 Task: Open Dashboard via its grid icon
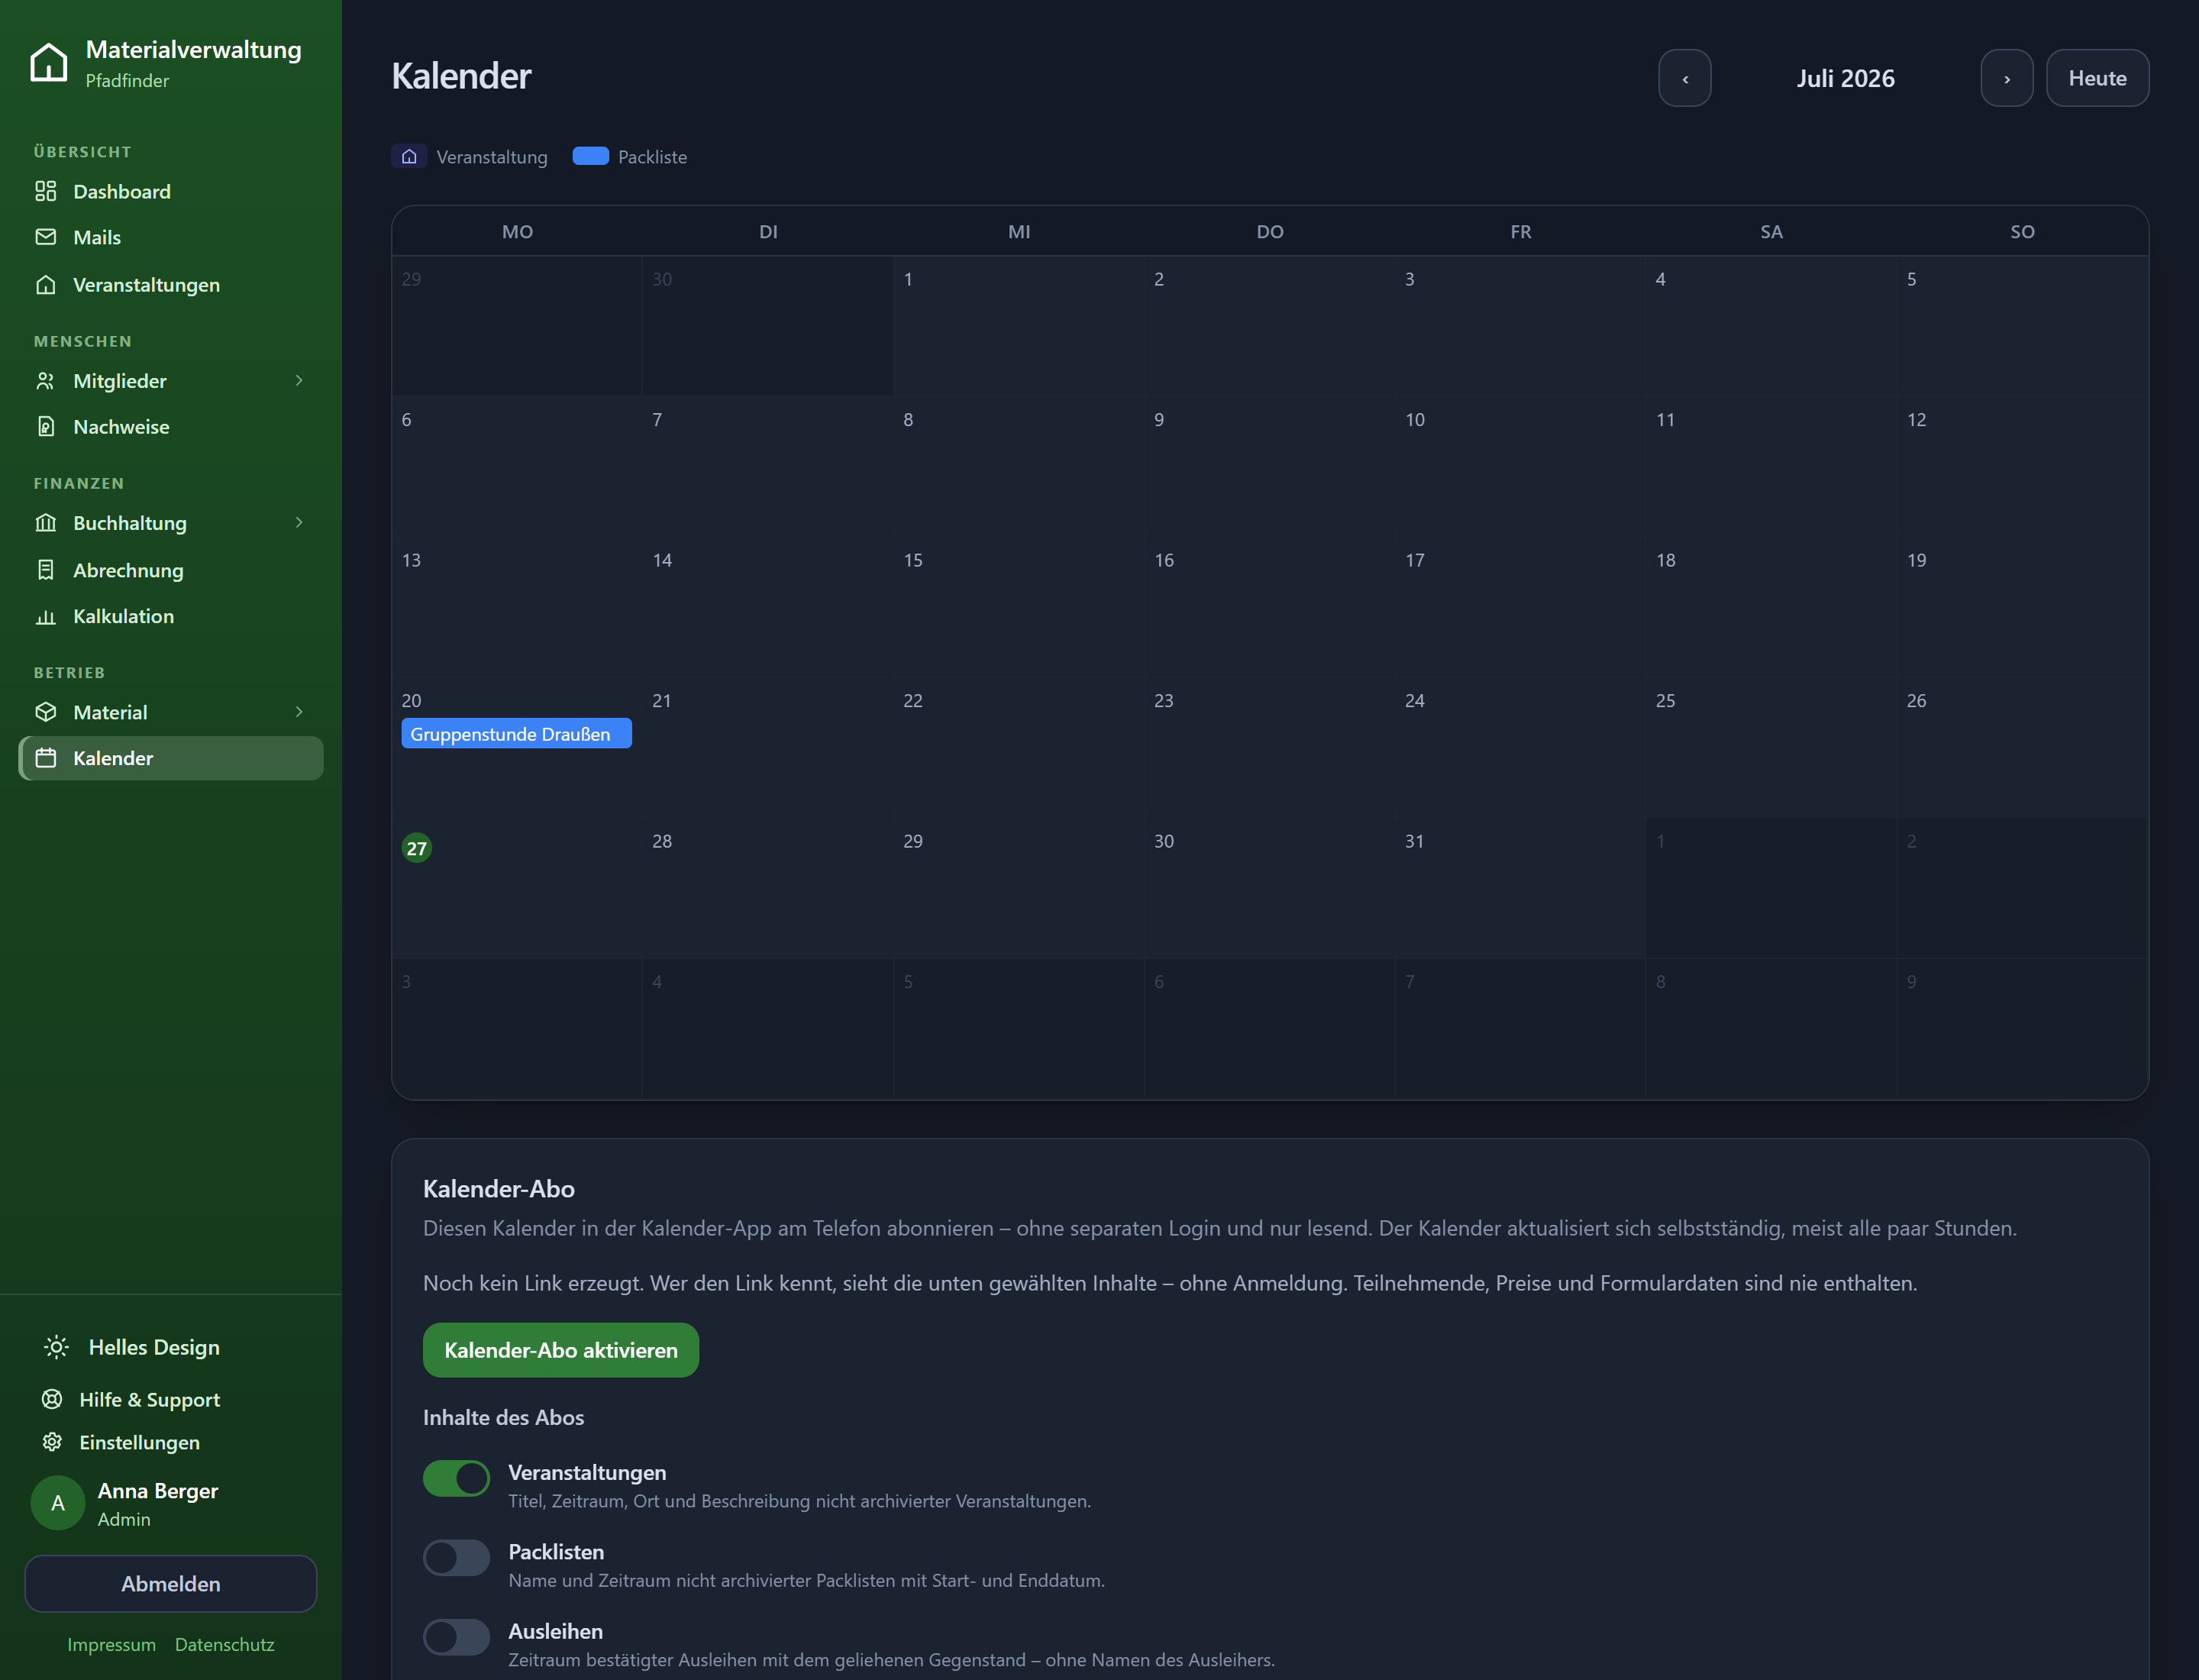[x=46, y=191]
